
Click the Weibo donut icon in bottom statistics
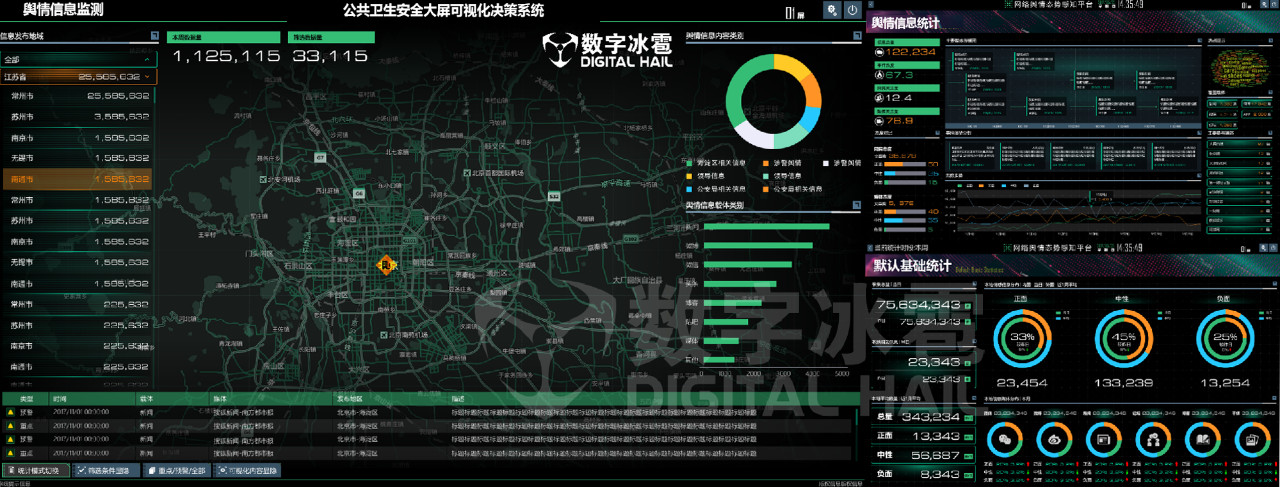pyautogui.click(x=1053, y=439)
